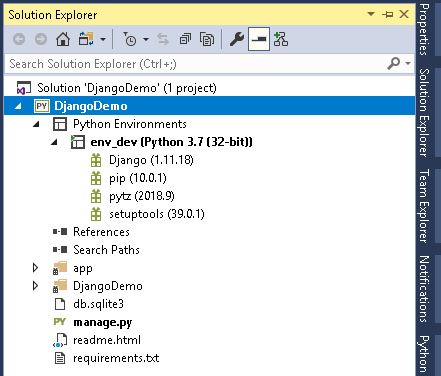Expand the app folder node
This screenshot has height=376, width=441.
[35, 268]
